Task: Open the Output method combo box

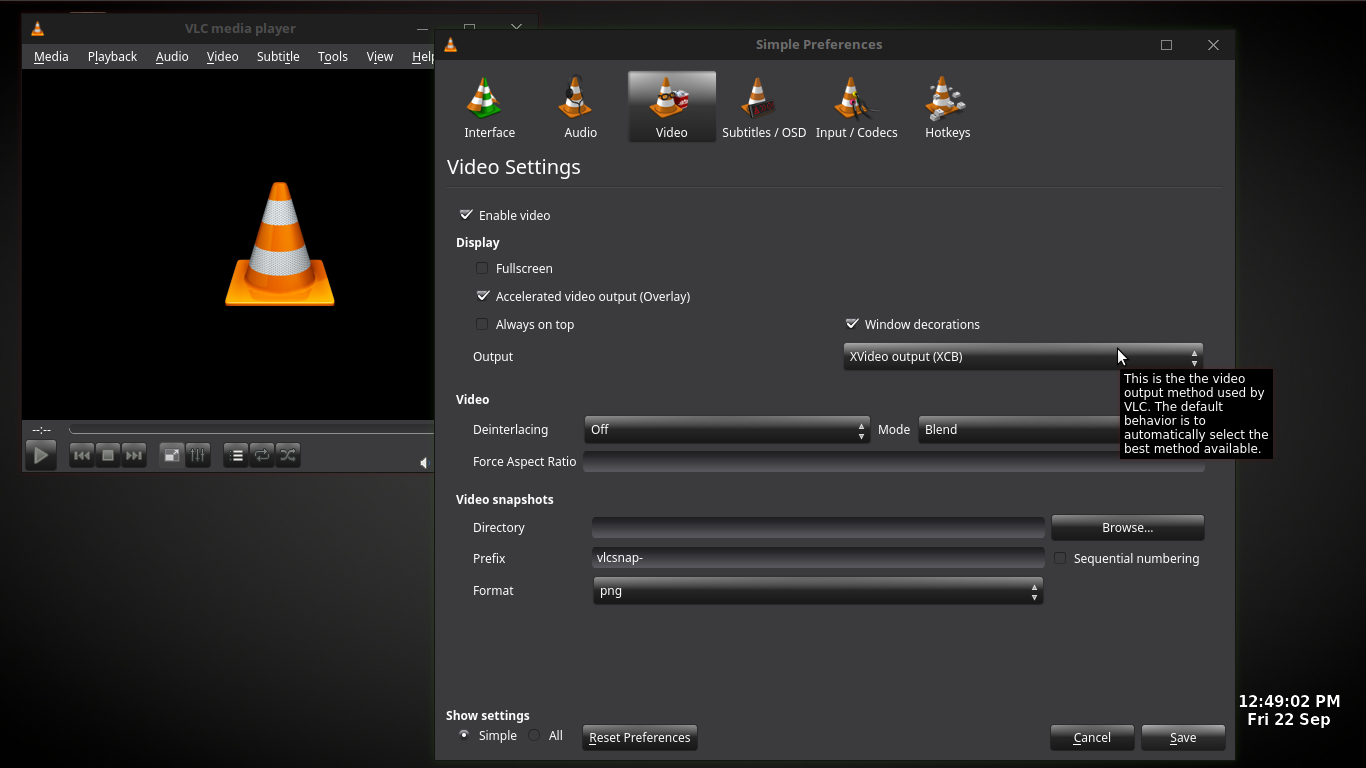Action: point(1022,357)
